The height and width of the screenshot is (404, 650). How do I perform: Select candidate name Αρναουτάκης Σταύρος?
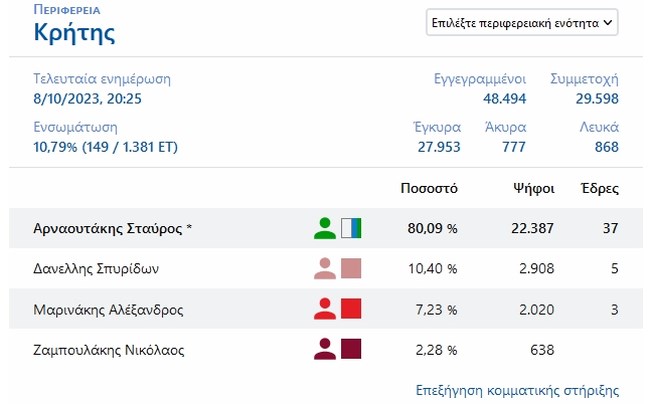(108, 228)
